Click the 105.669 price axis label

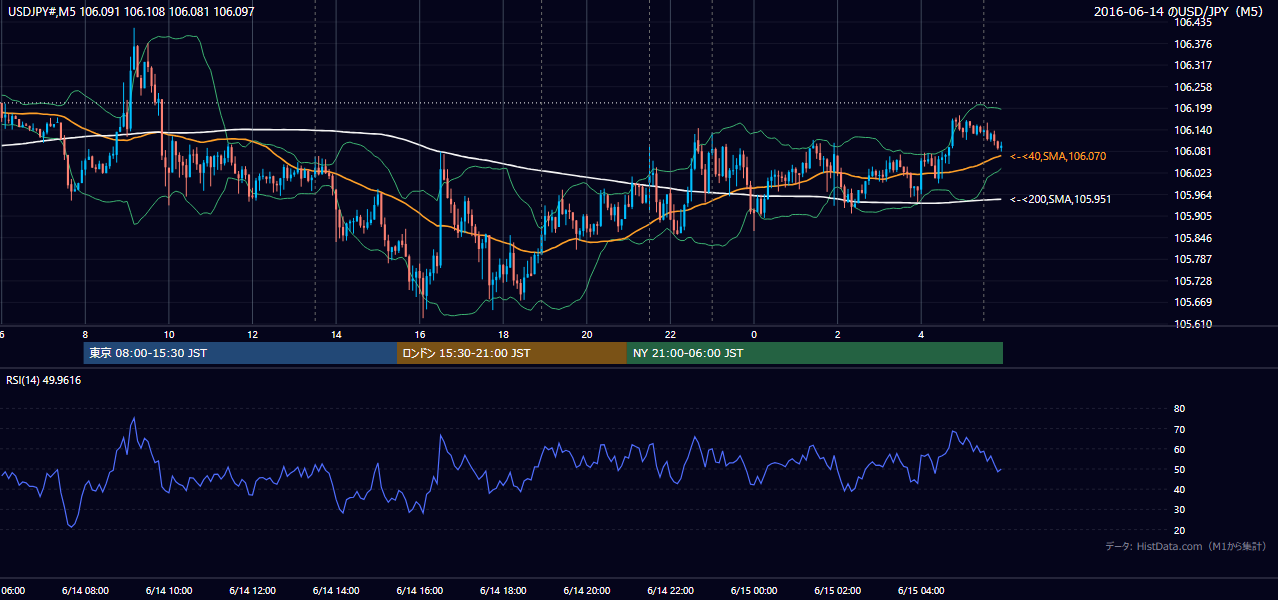click(1194, 302)
